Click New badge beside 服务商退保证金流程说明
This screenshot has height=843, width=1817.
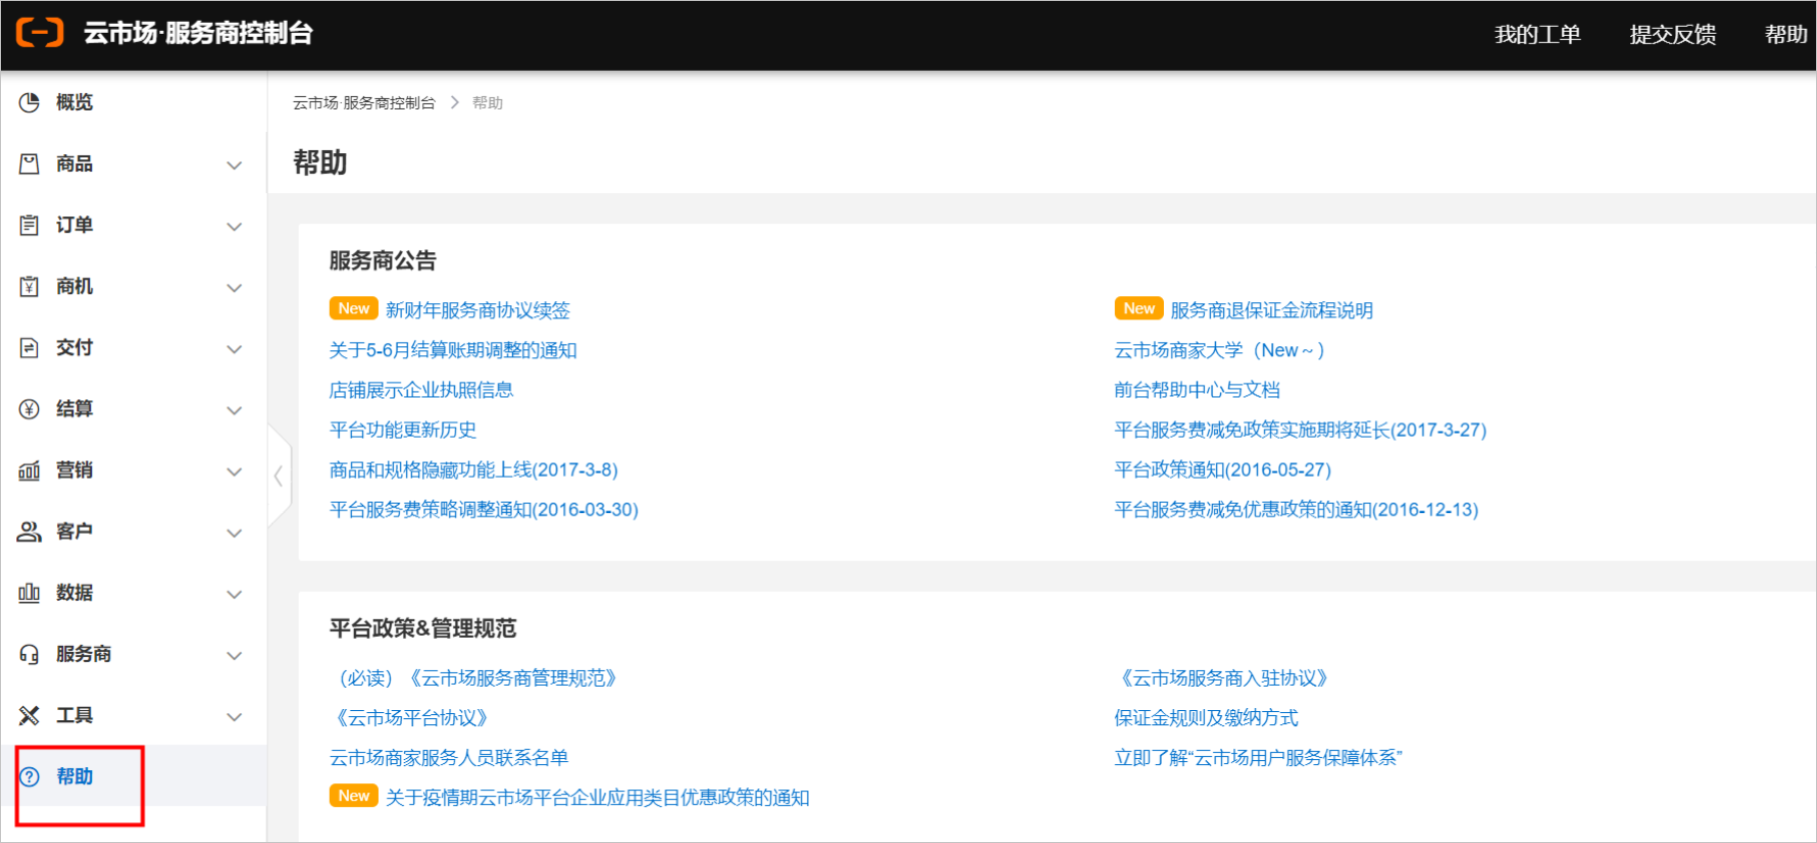coord(1139,309)
